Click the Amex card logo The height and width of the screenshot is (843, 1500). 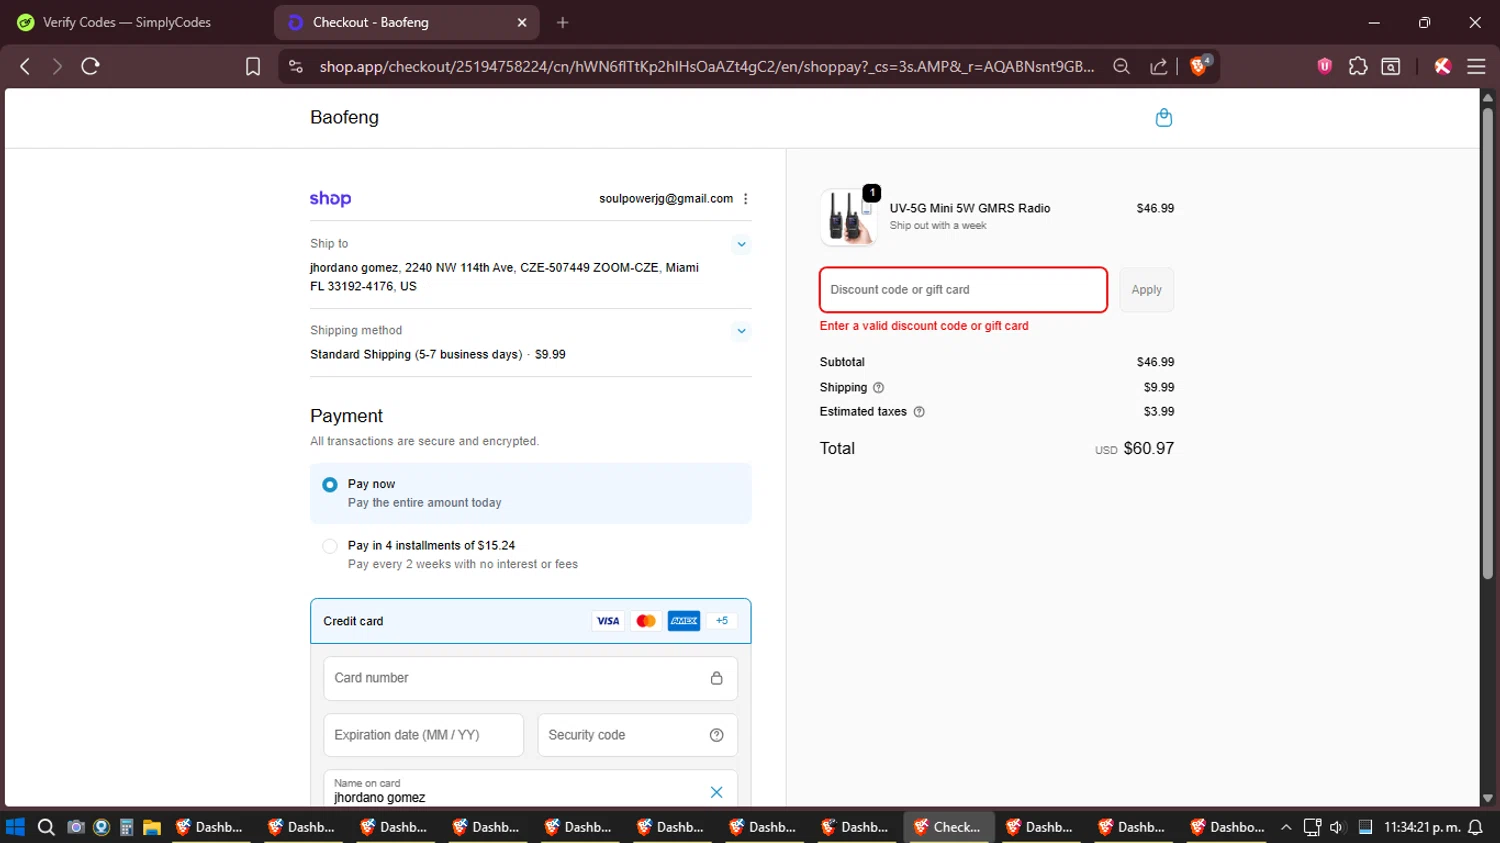click(x=684, y=621)
